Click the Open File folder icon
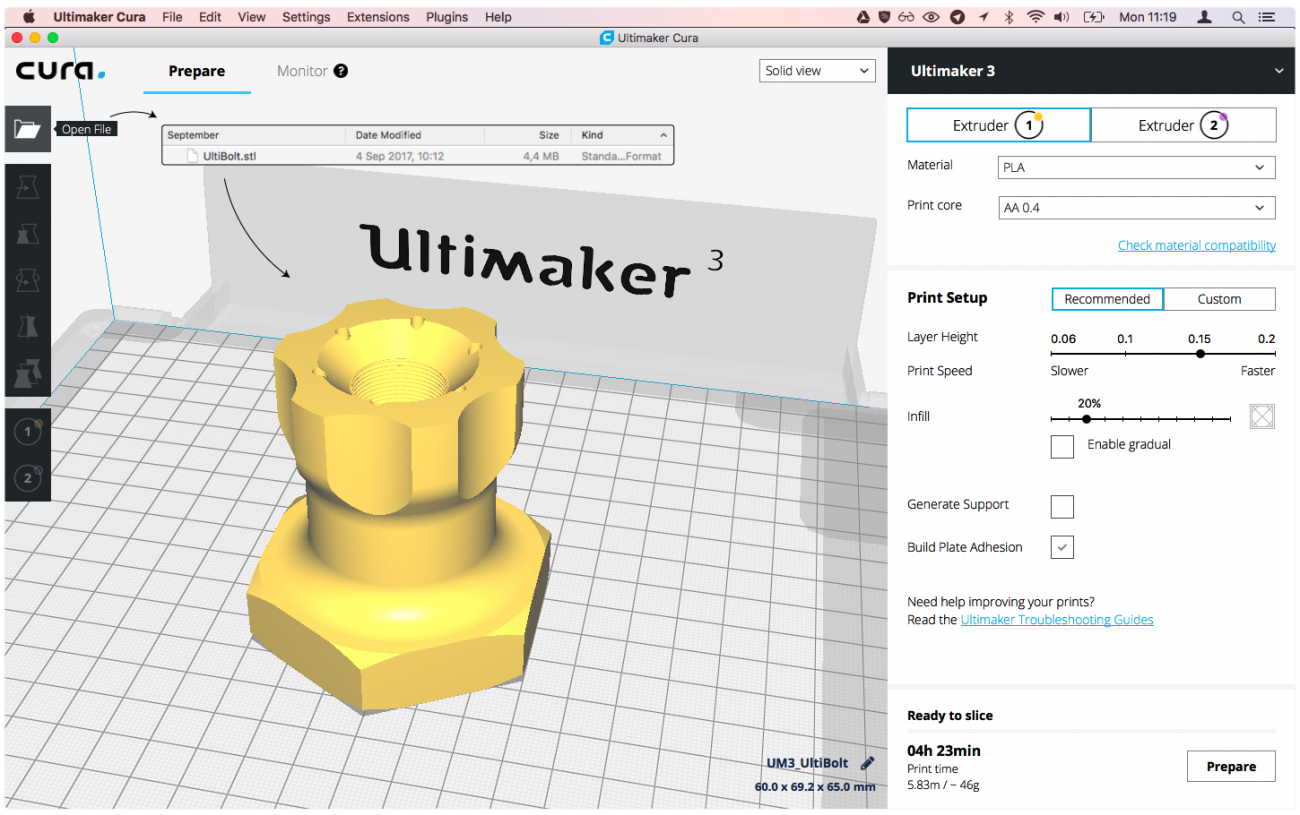The image size is (1300, 815). [x=27, y=129]
